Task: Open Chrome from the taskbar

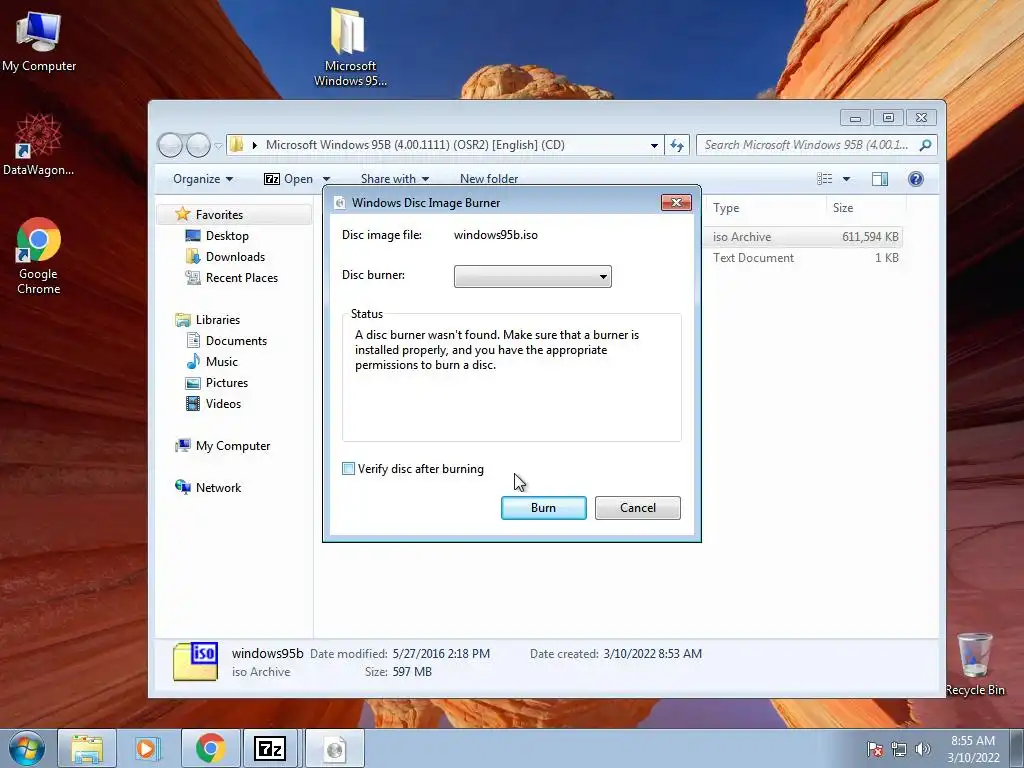Action: [210, 748]
